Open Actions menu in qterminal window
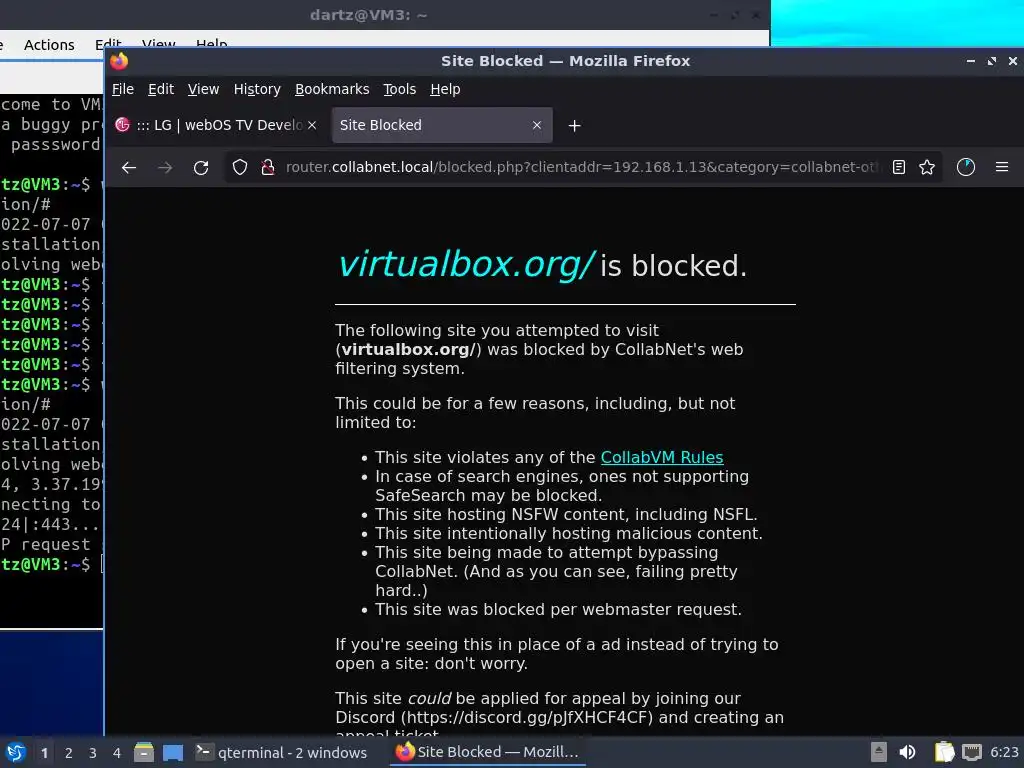1024x768 pixels. (x=49, y=45)
